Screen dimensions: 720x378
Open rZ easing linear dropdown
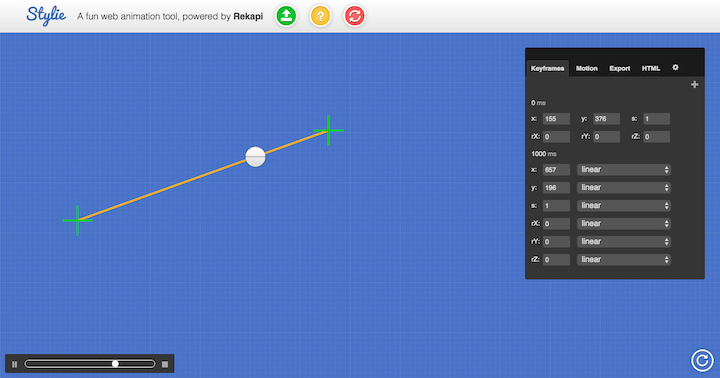click(624, 260)
